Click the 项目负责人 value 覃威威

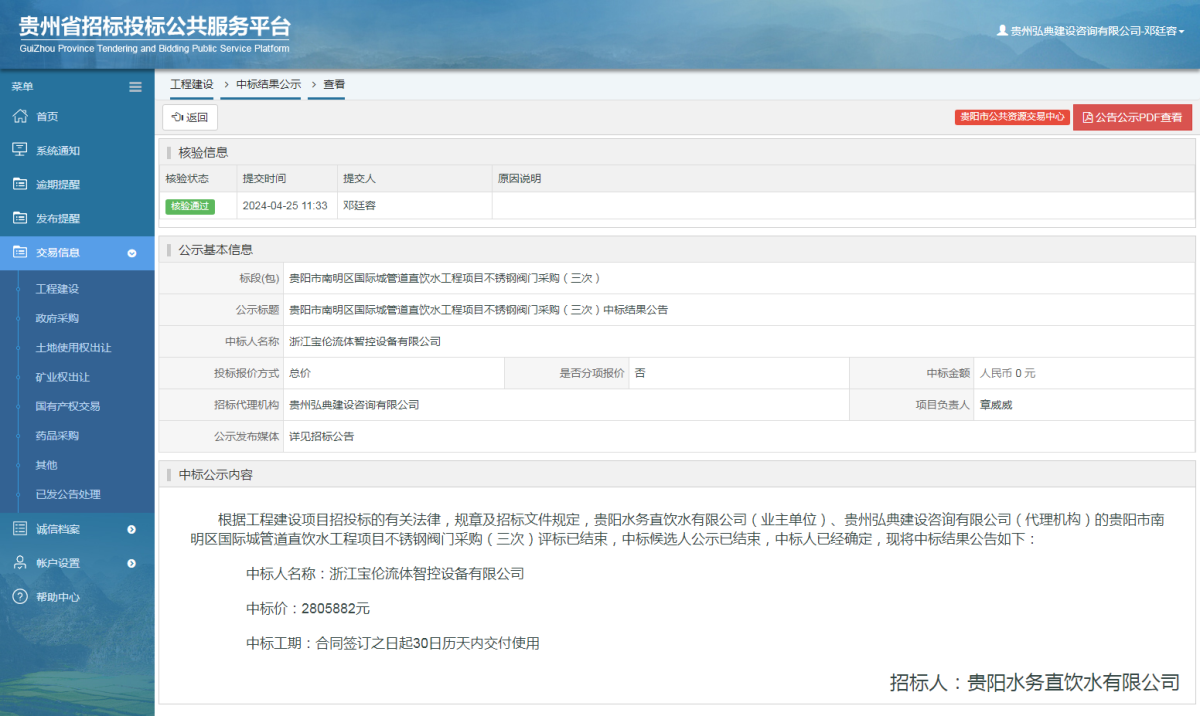point(997,405)
